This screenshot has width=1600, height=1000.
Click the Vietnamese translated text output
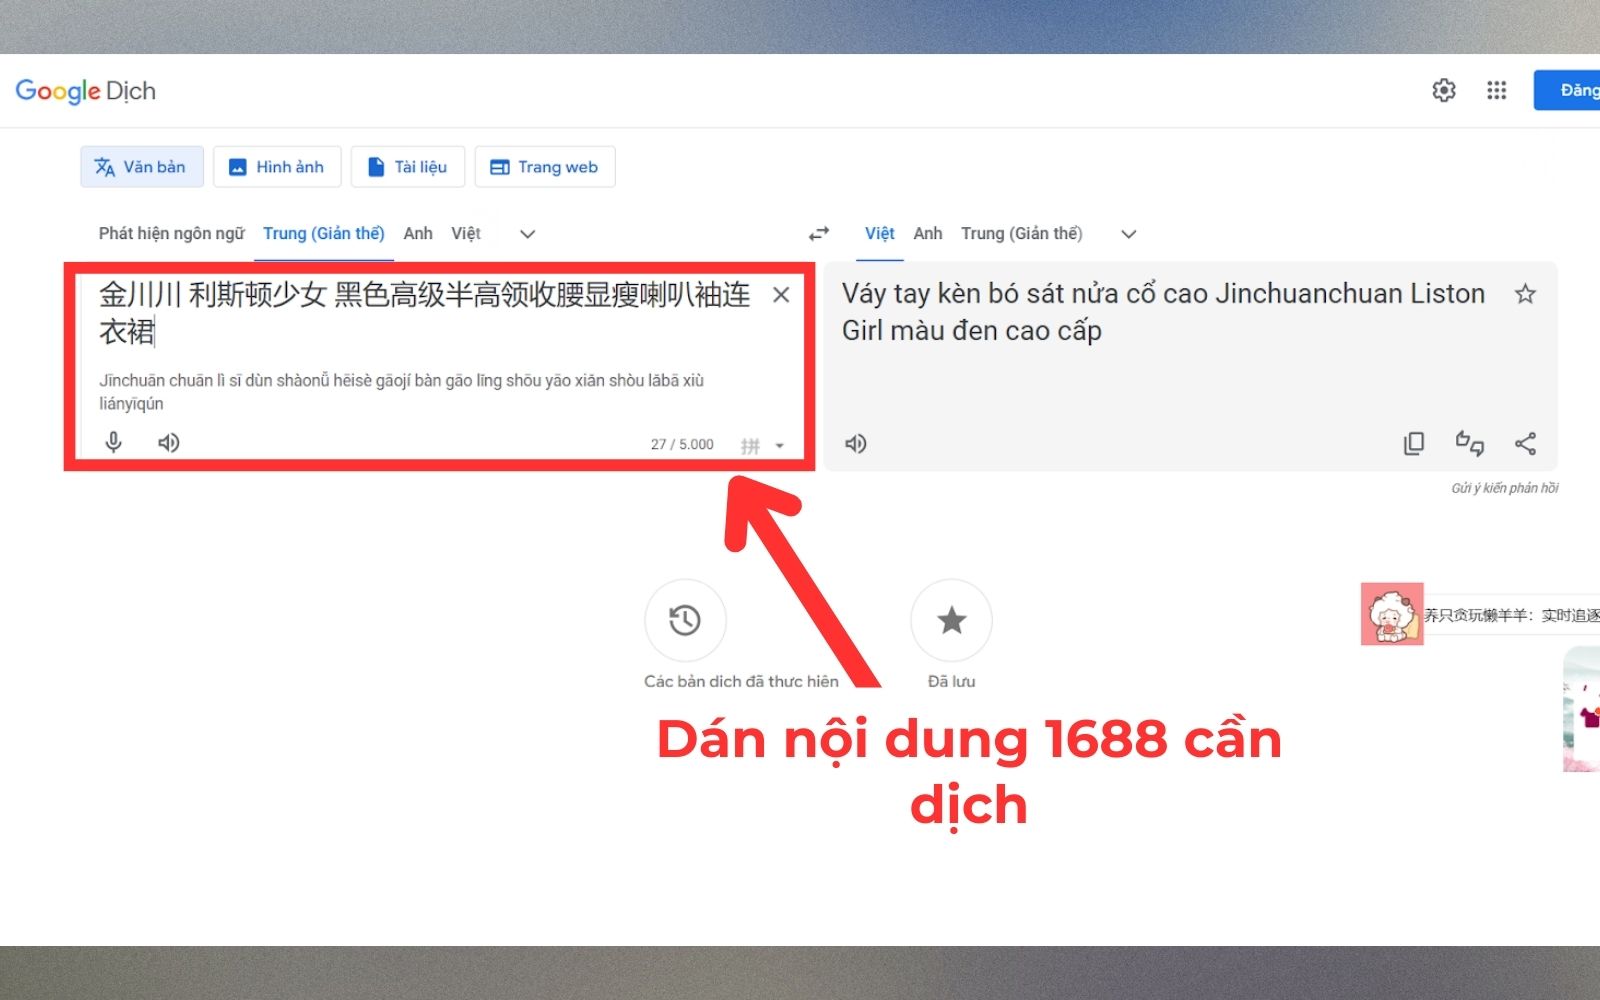point(1163,312)
